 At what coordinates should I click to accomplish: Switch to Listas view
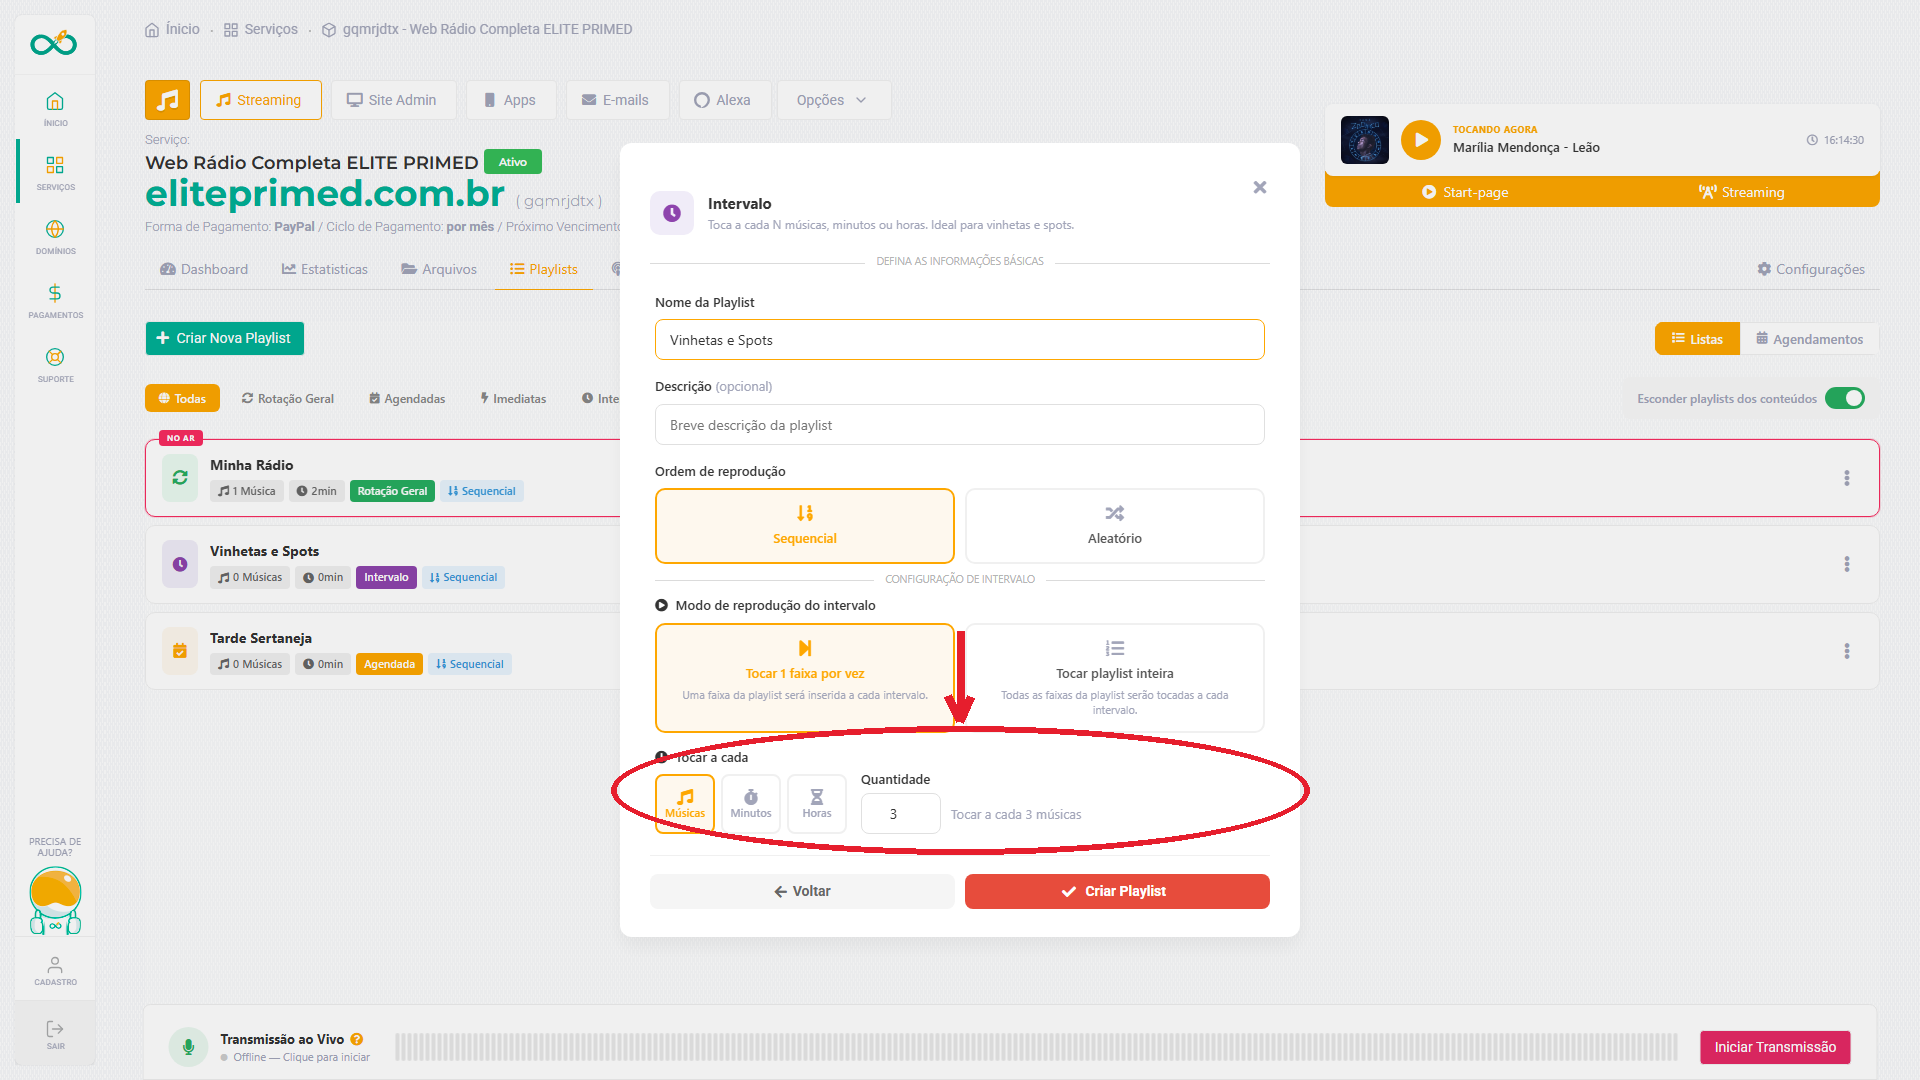(x=1697, y=339)
